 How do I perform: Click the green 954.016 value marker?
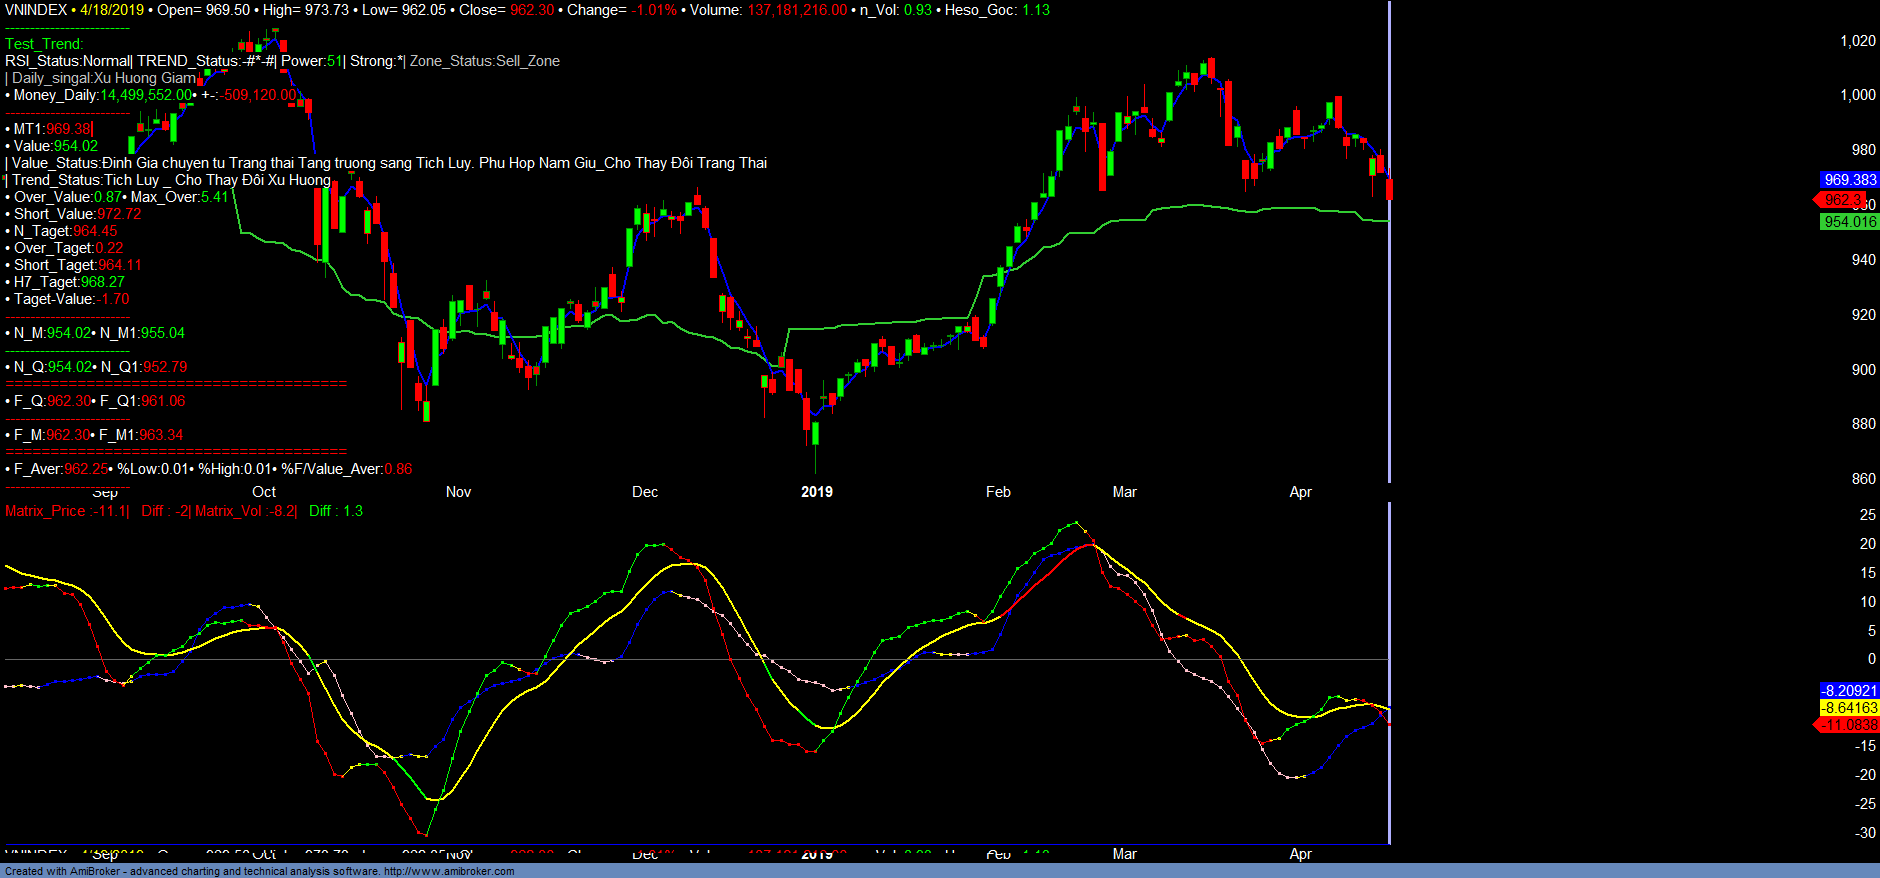(1849, 222)
